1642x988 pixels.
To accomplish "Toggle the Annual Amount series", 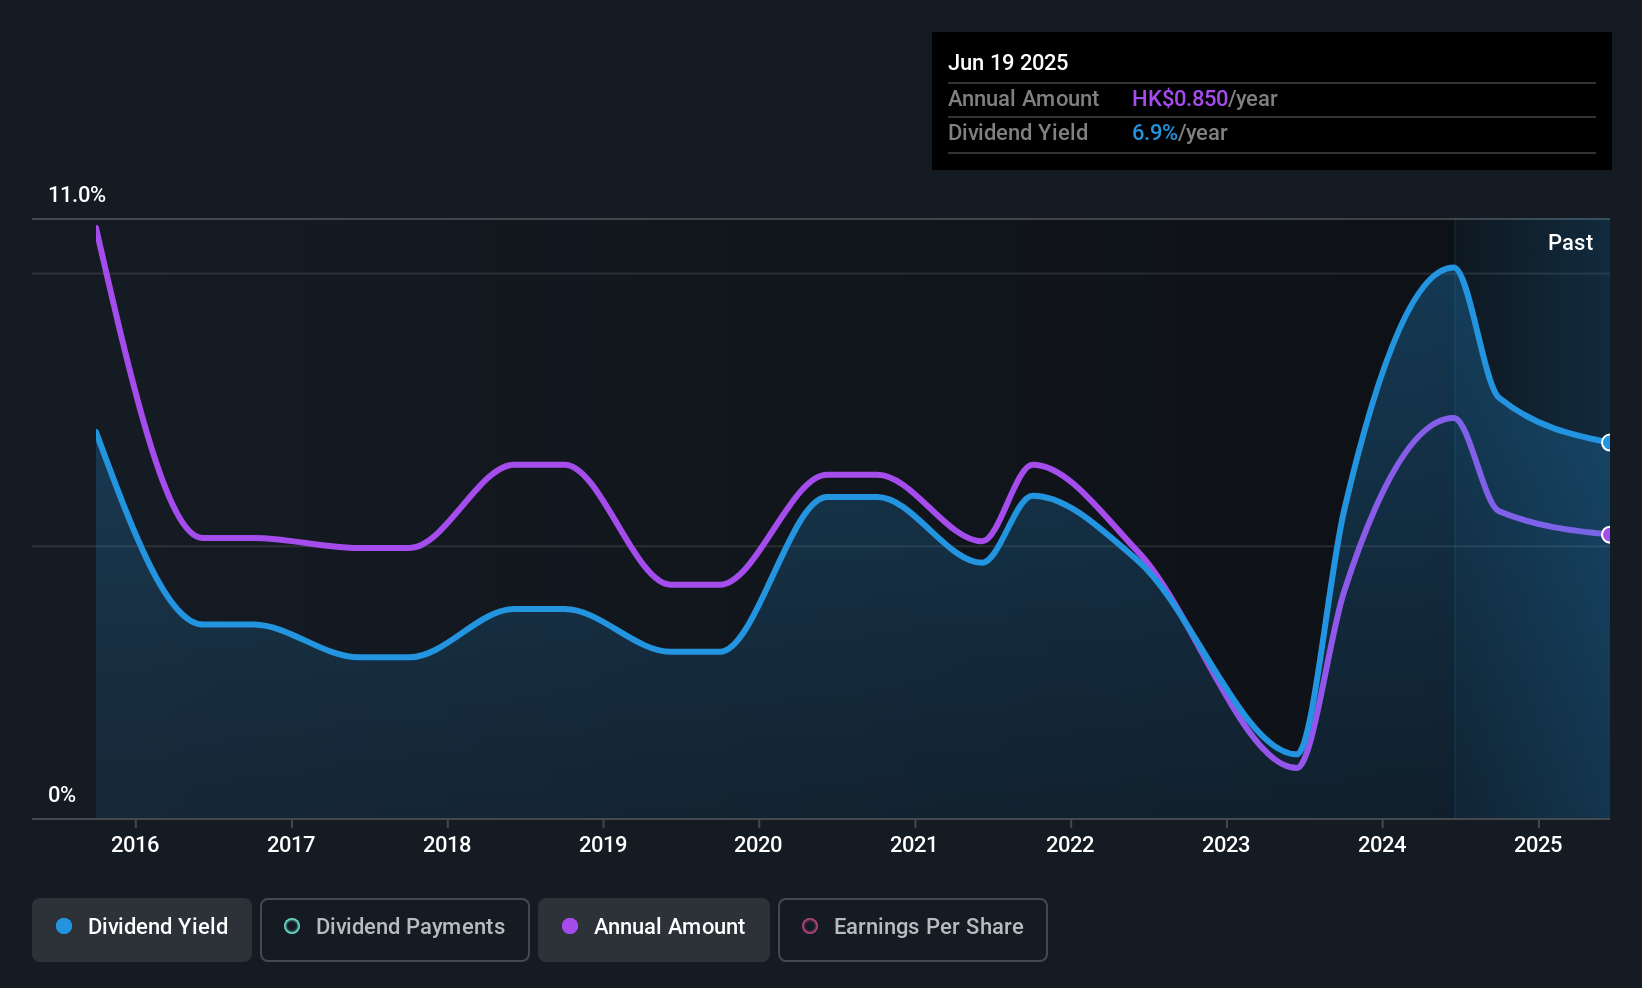I will pos(654,929).
